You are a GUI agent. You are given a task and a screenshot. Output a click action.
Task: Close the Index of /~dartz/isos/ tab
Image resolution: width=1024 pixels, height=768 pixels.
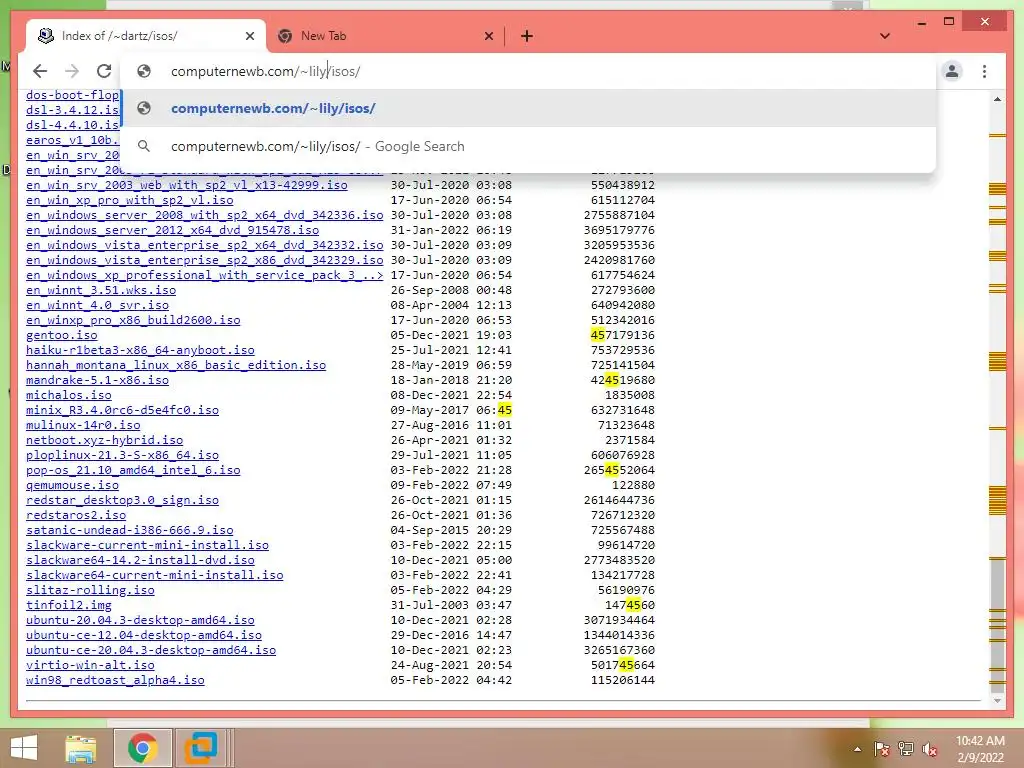point(249,36)
